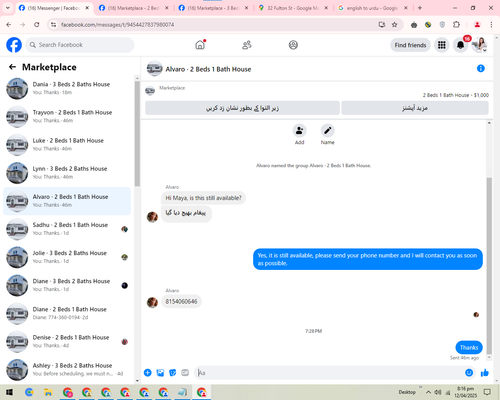
Task: Send a thumbs-up like
Action: point(485,373)
